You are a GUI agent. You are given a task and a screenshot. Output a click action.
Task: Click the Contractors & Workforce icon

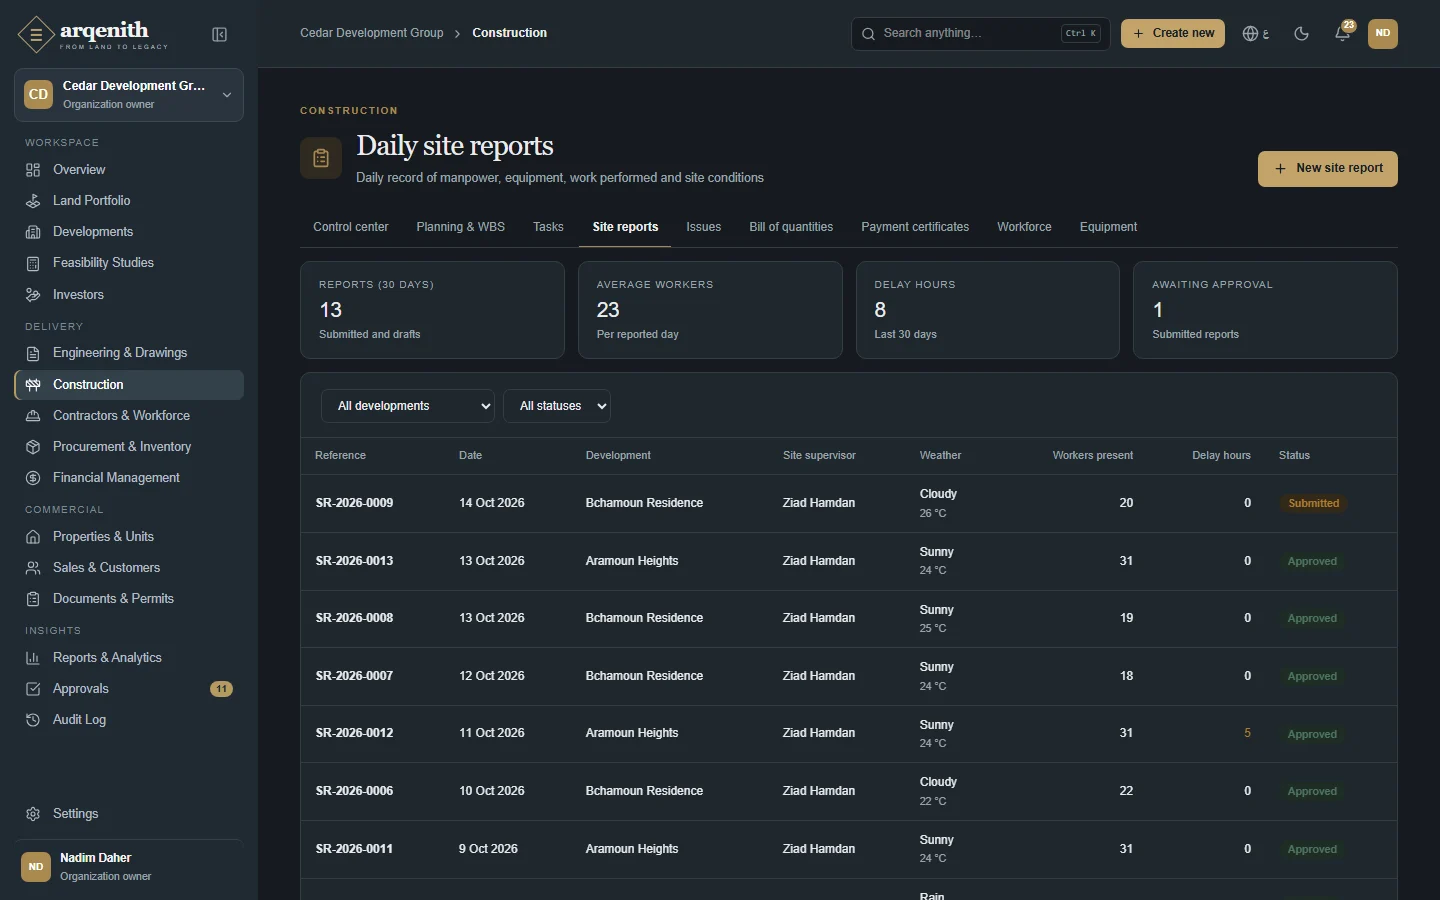coord(33,416)
